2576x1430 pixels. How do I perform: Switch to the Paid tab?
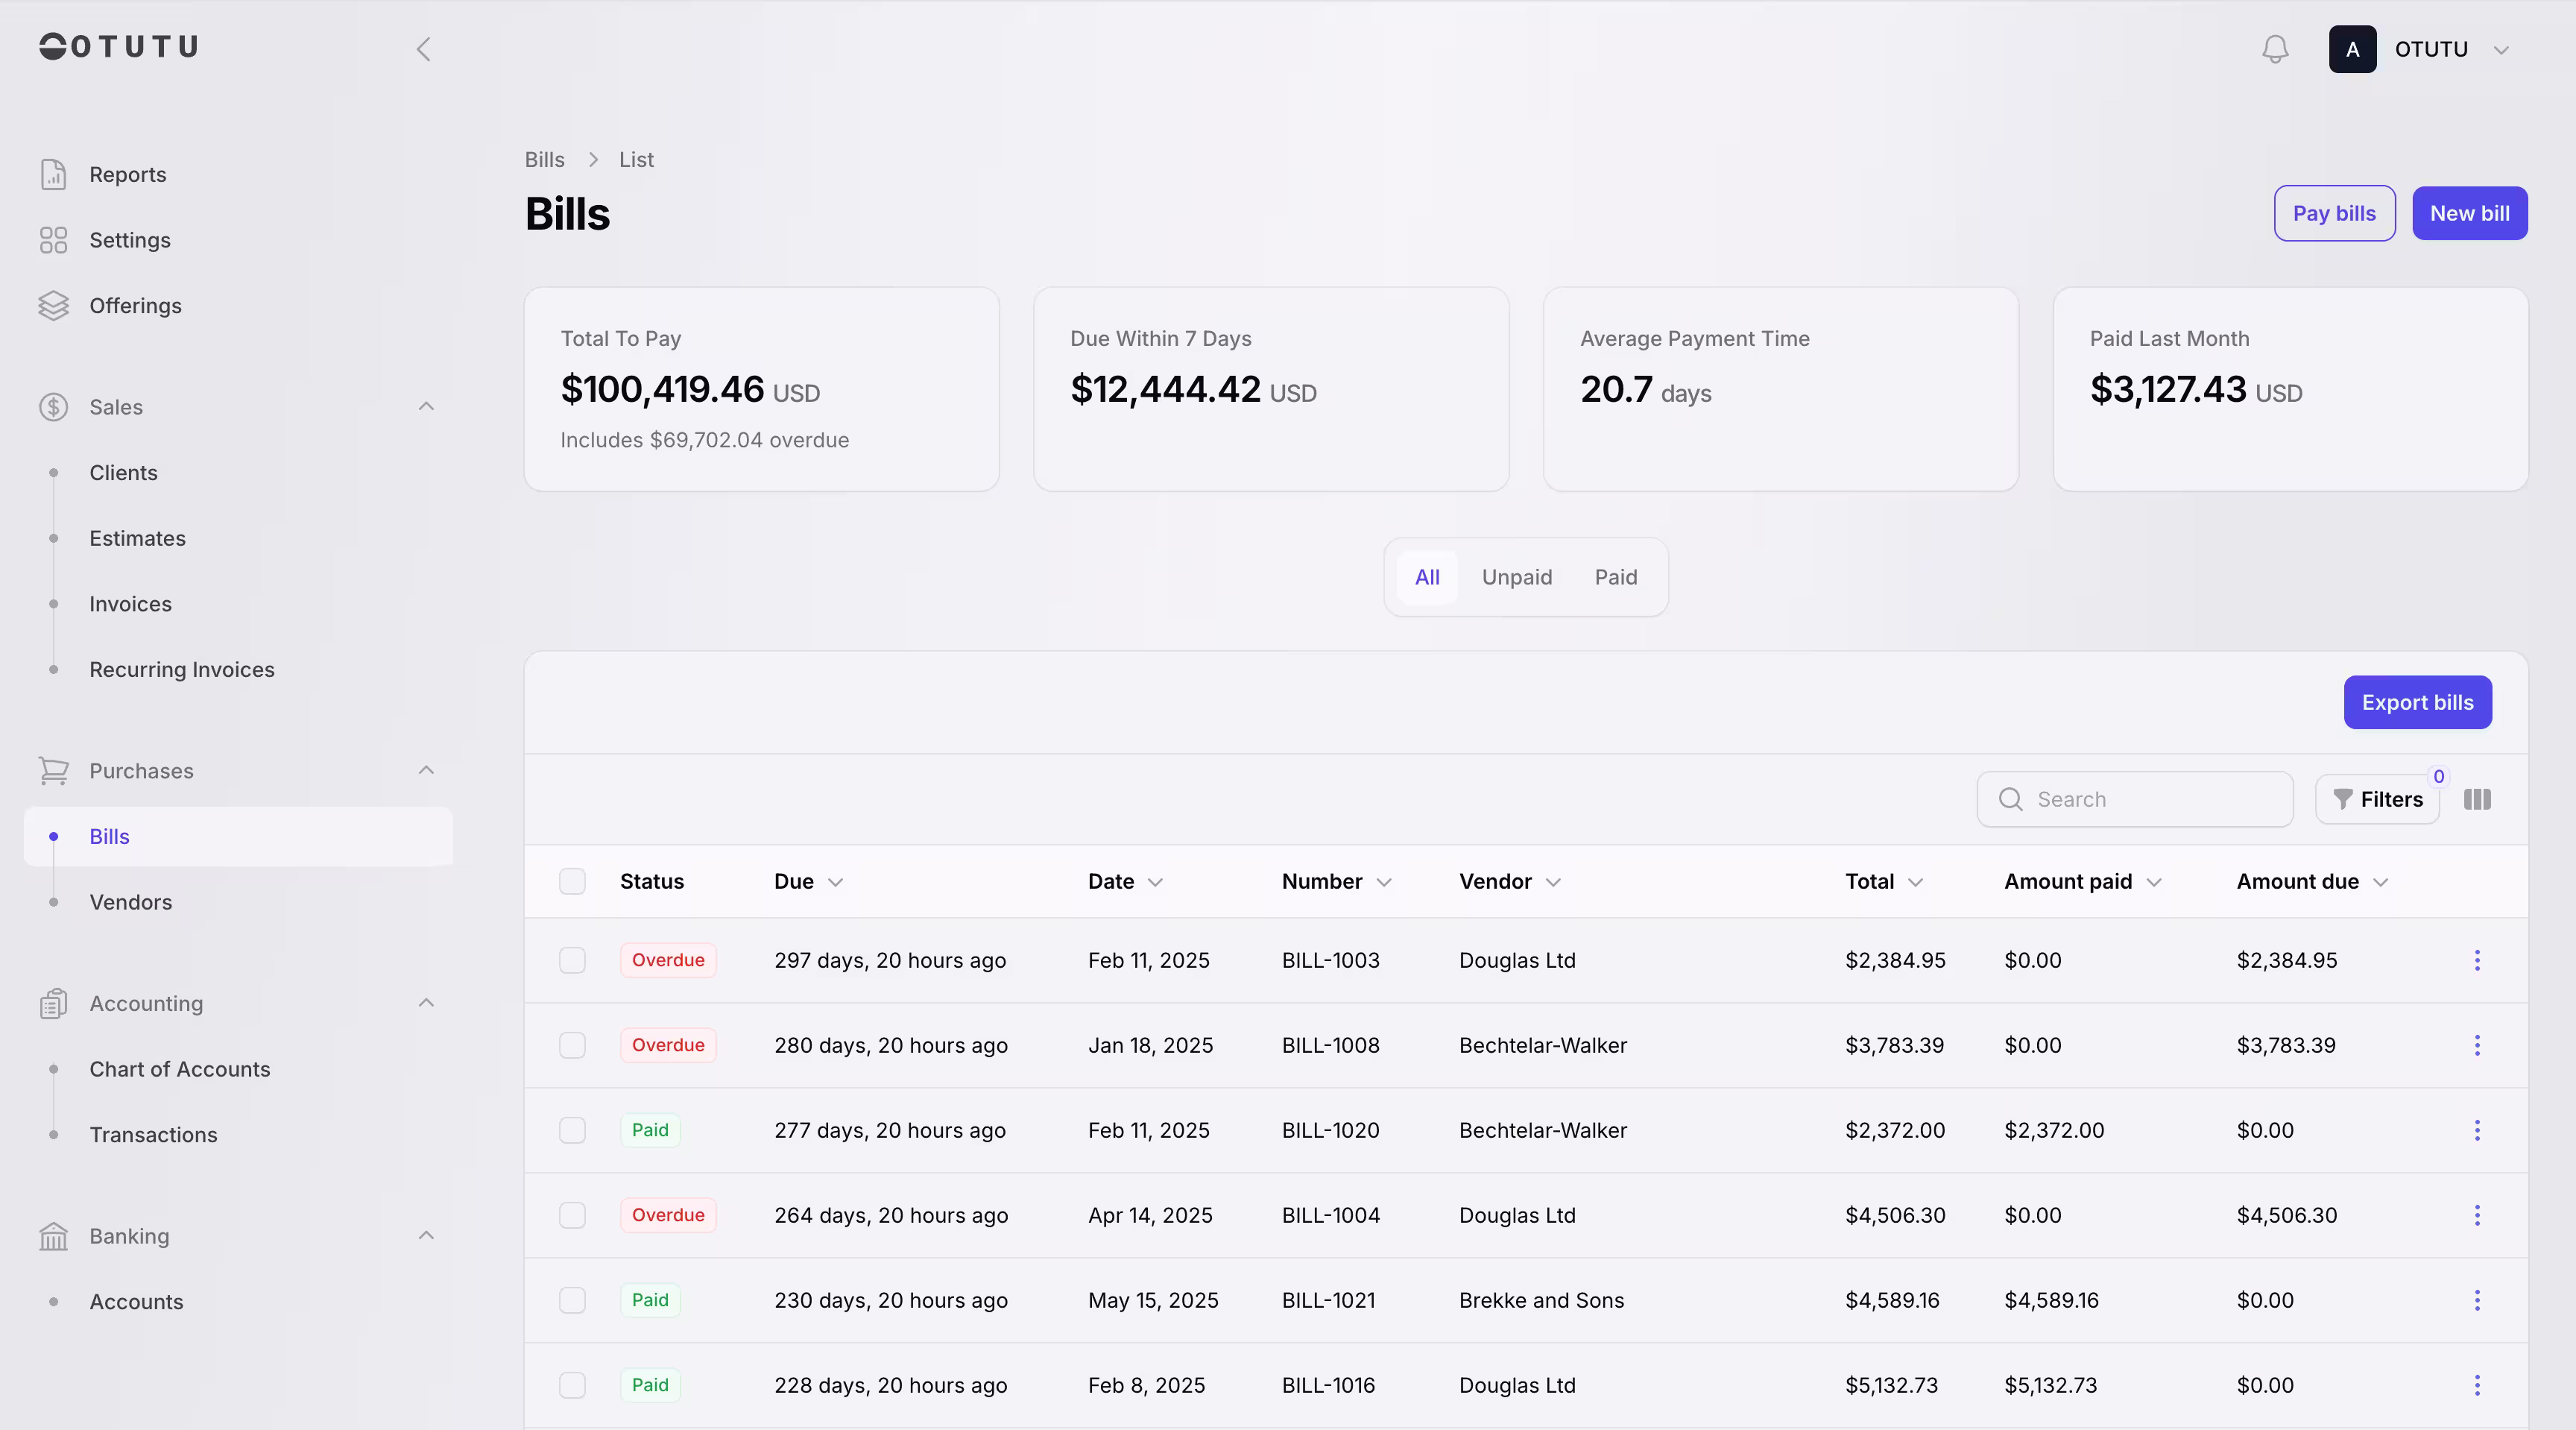pyautogui.click(x=1615, y=576)
